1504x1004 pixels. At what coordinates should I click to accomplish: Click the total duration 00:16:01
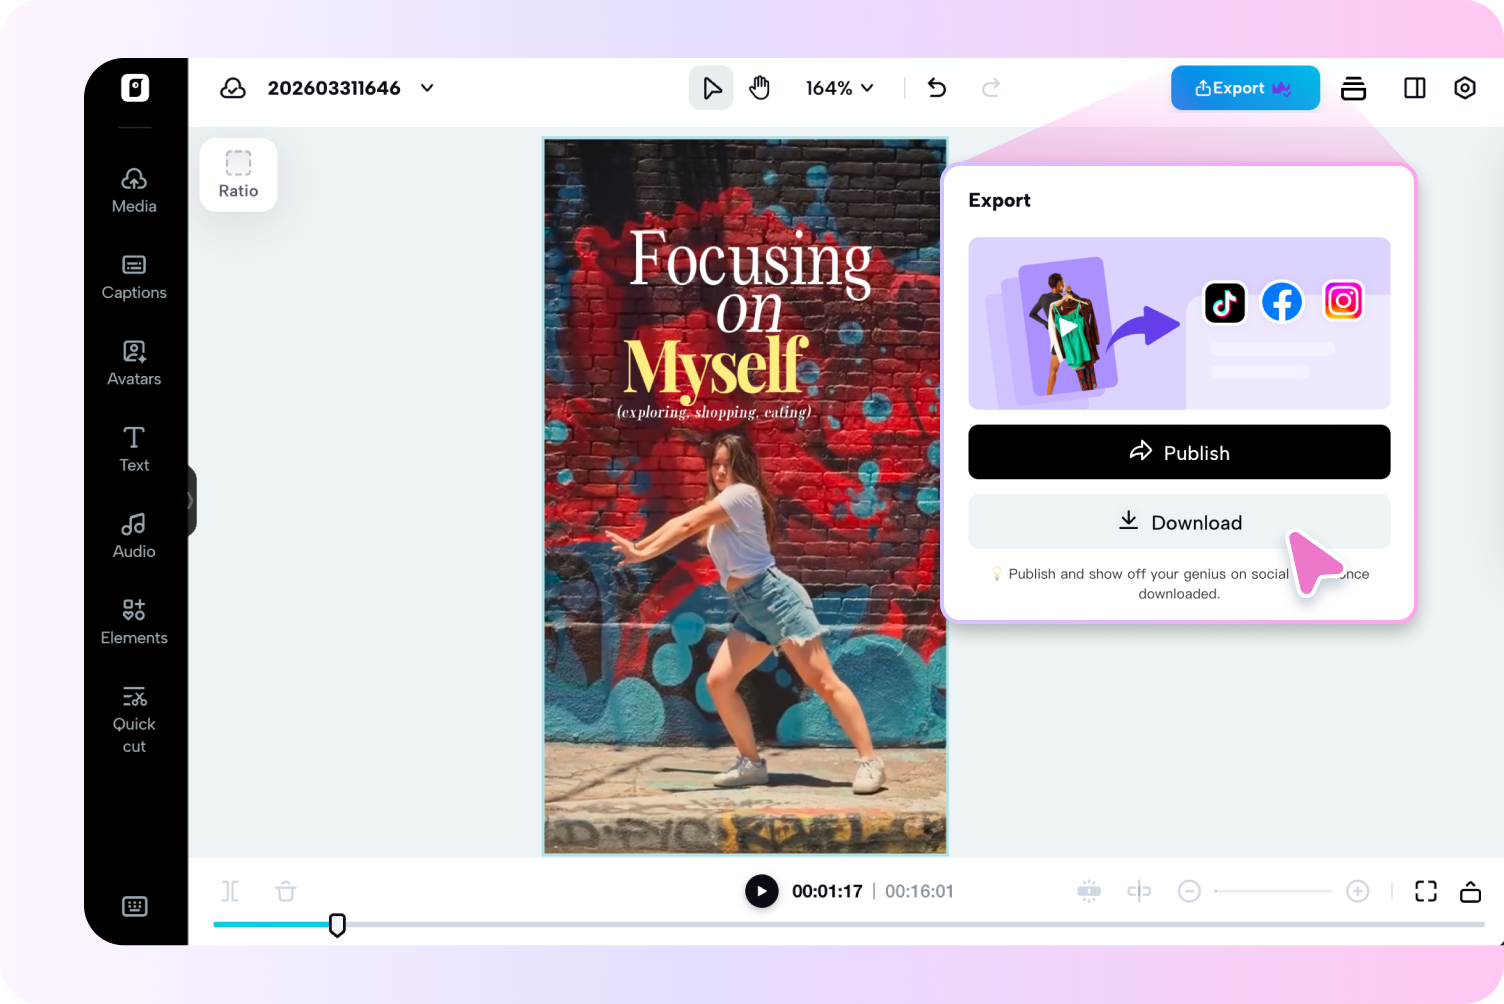(919, 891)
